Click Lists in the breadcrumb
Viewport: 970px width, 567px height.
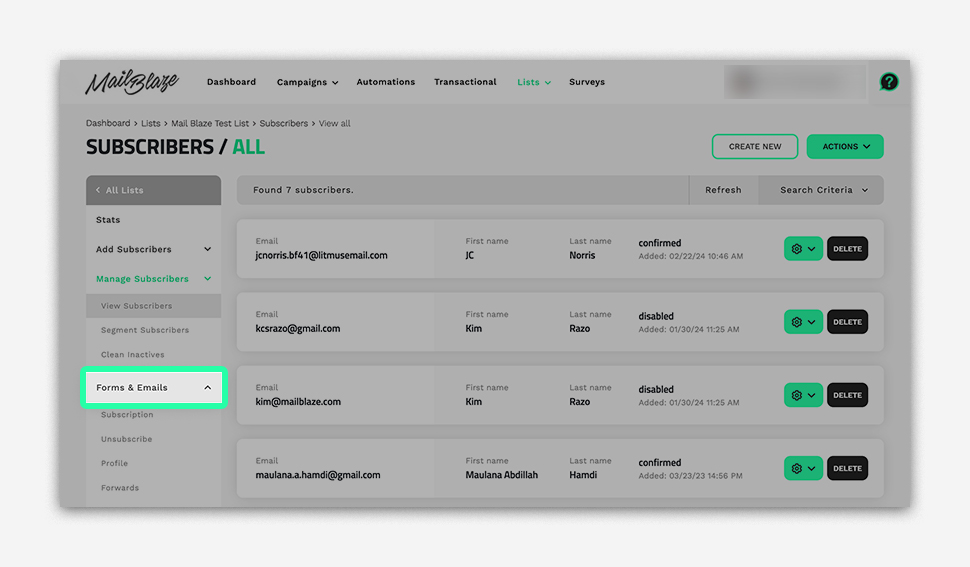click(150, 123)
